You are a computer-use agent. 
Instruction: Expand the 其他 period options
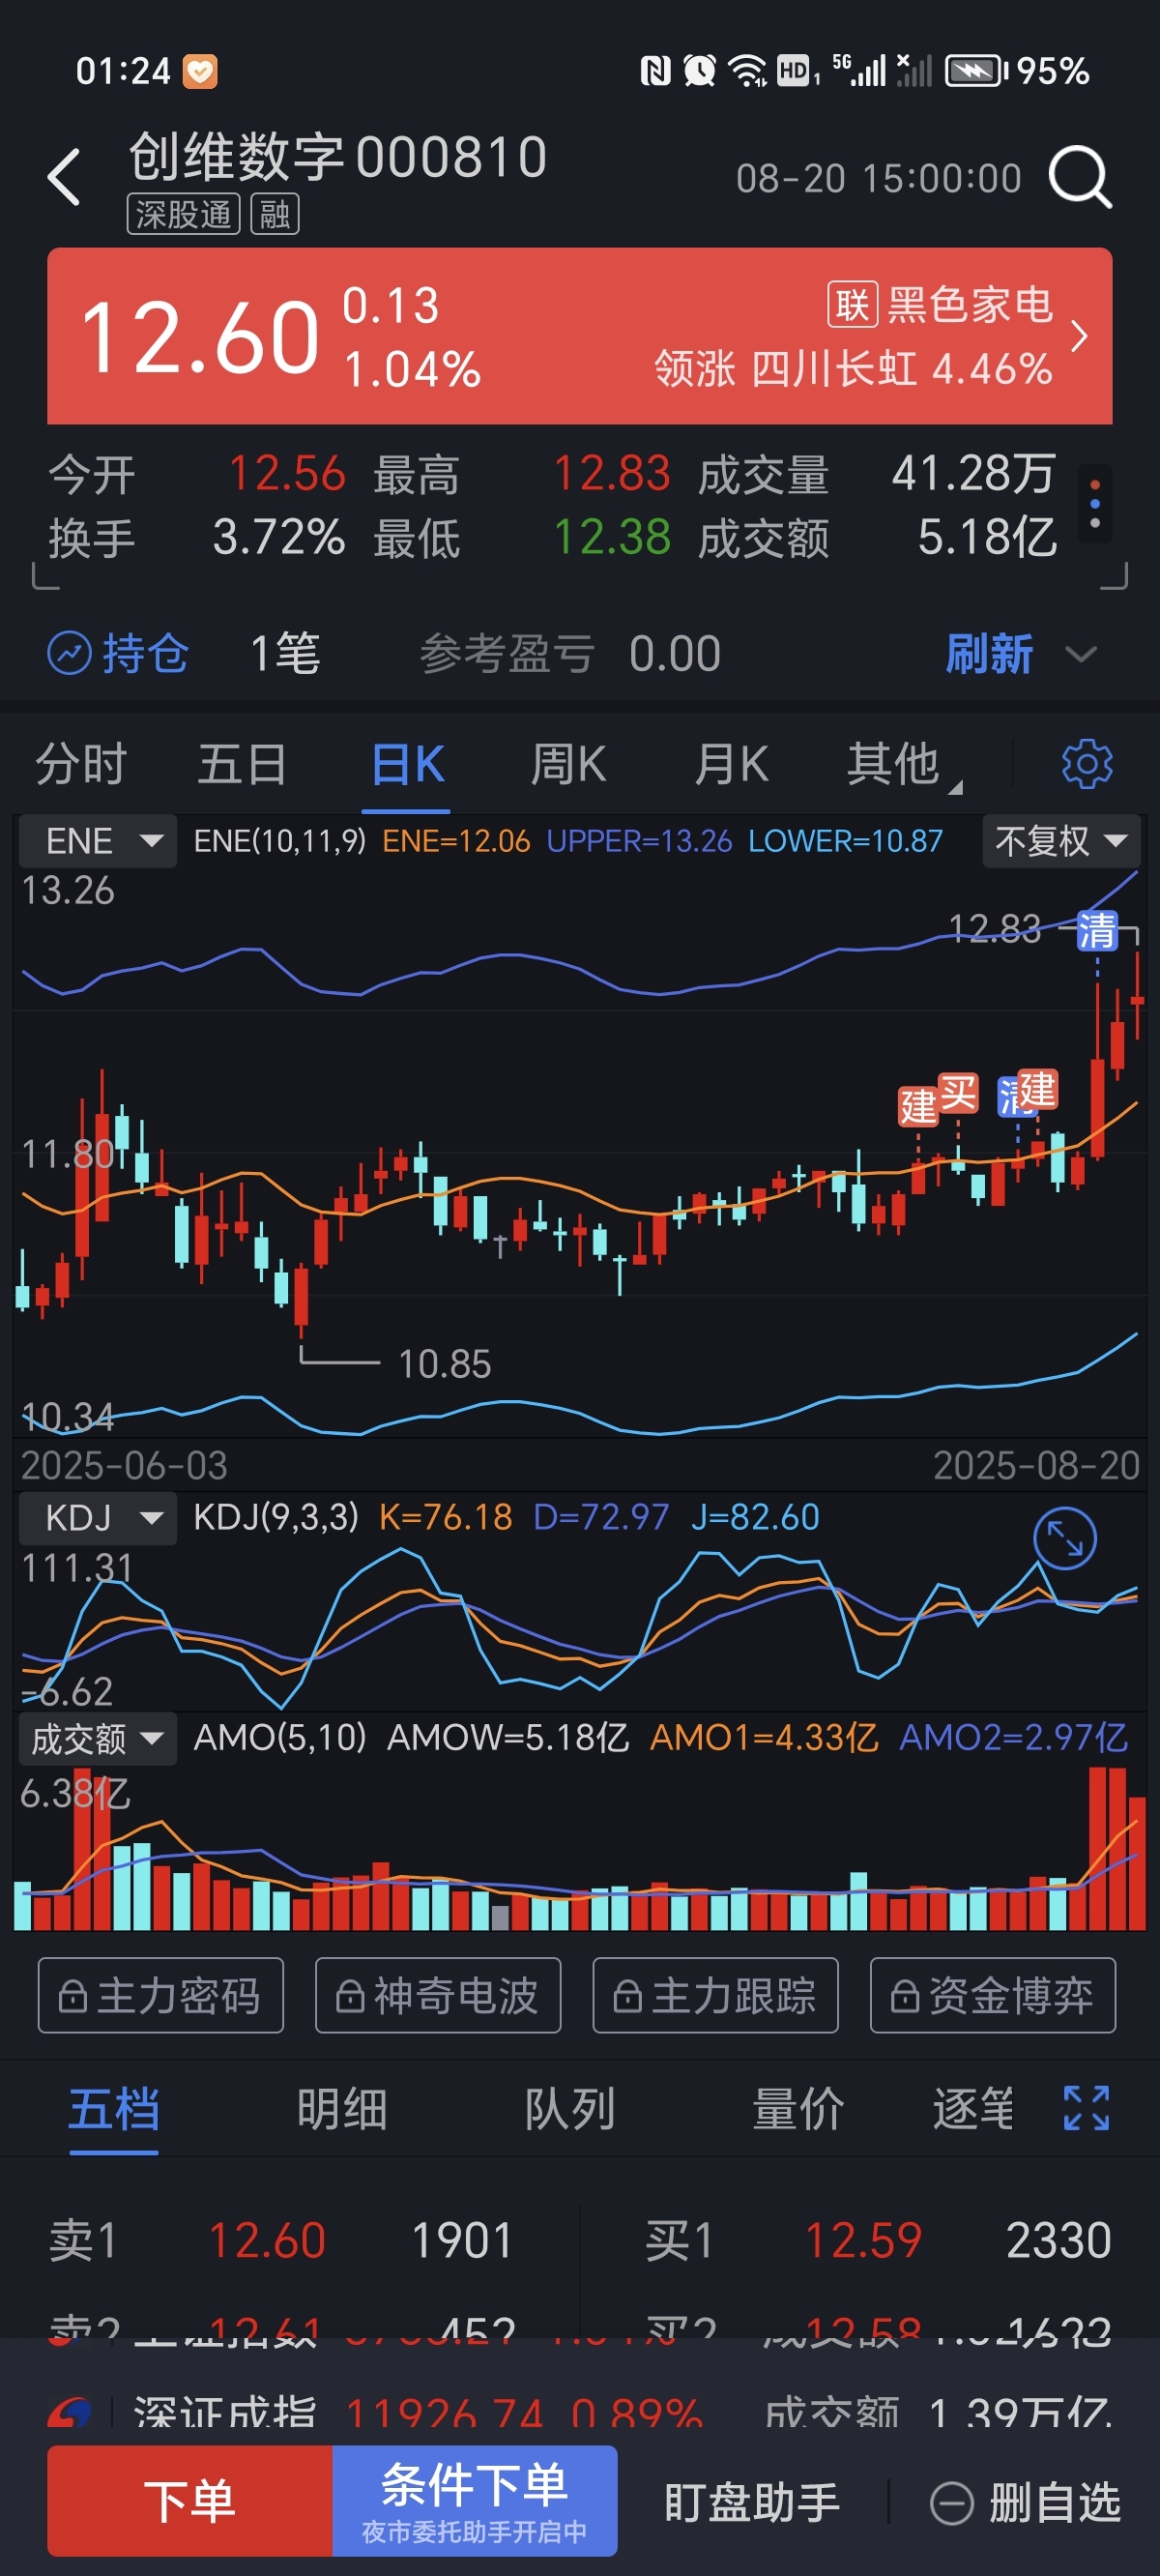903,765
